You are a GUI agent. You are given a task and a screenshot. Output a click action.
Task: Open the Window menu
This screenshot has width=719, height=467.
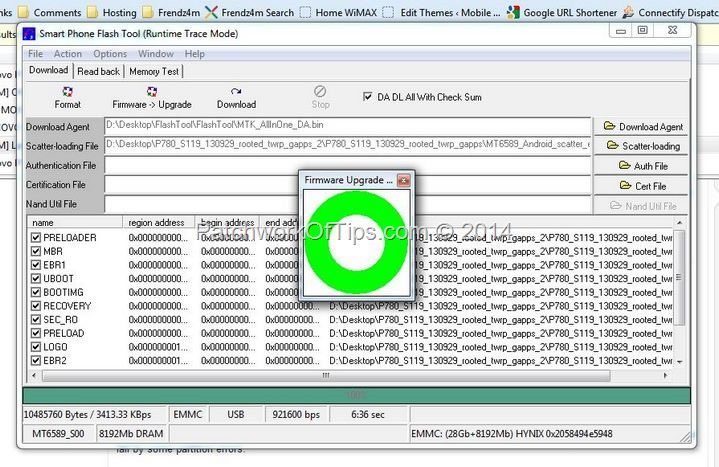click(x=156, y=54)
